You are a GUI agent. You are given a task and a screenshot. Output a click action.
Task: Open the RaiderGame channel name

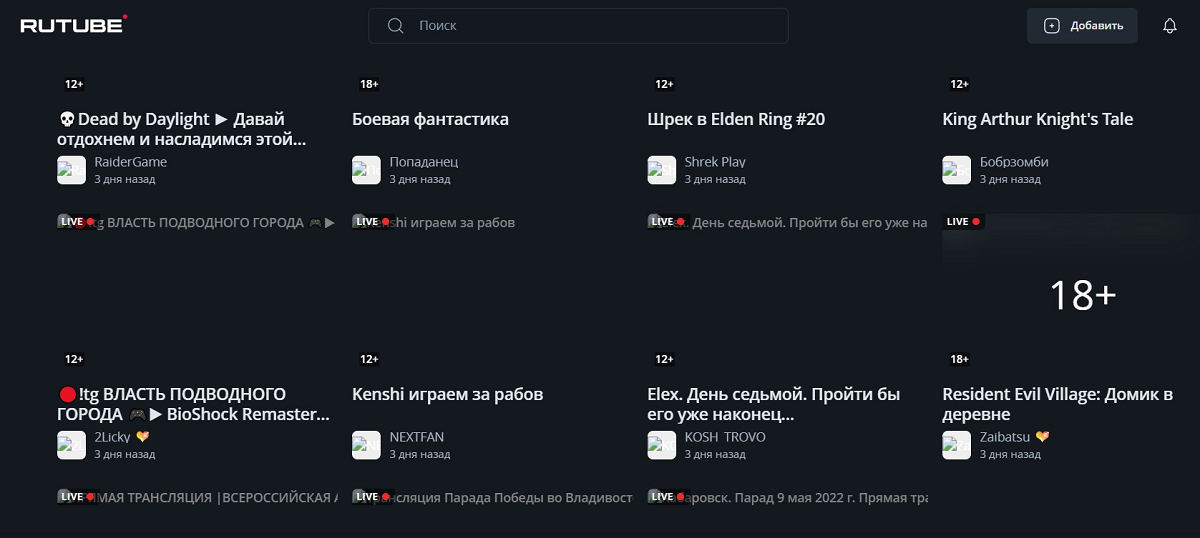(x=130, y=162)
